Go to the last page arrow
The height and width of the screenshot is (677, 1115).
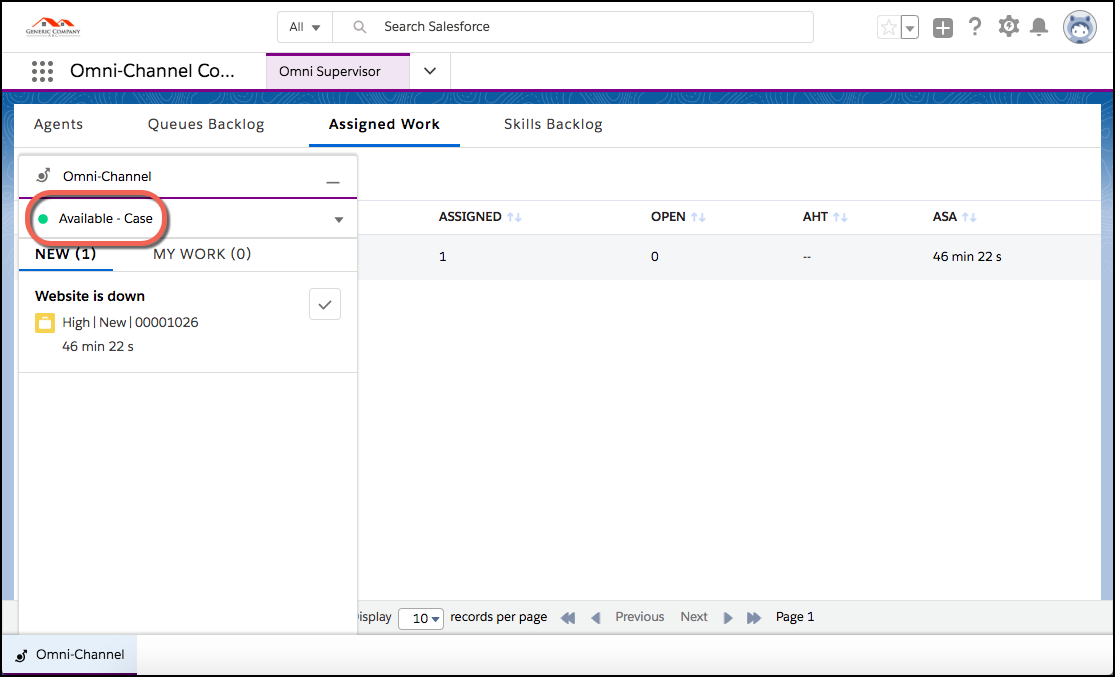pyautogui.click(x=754, y=617)
